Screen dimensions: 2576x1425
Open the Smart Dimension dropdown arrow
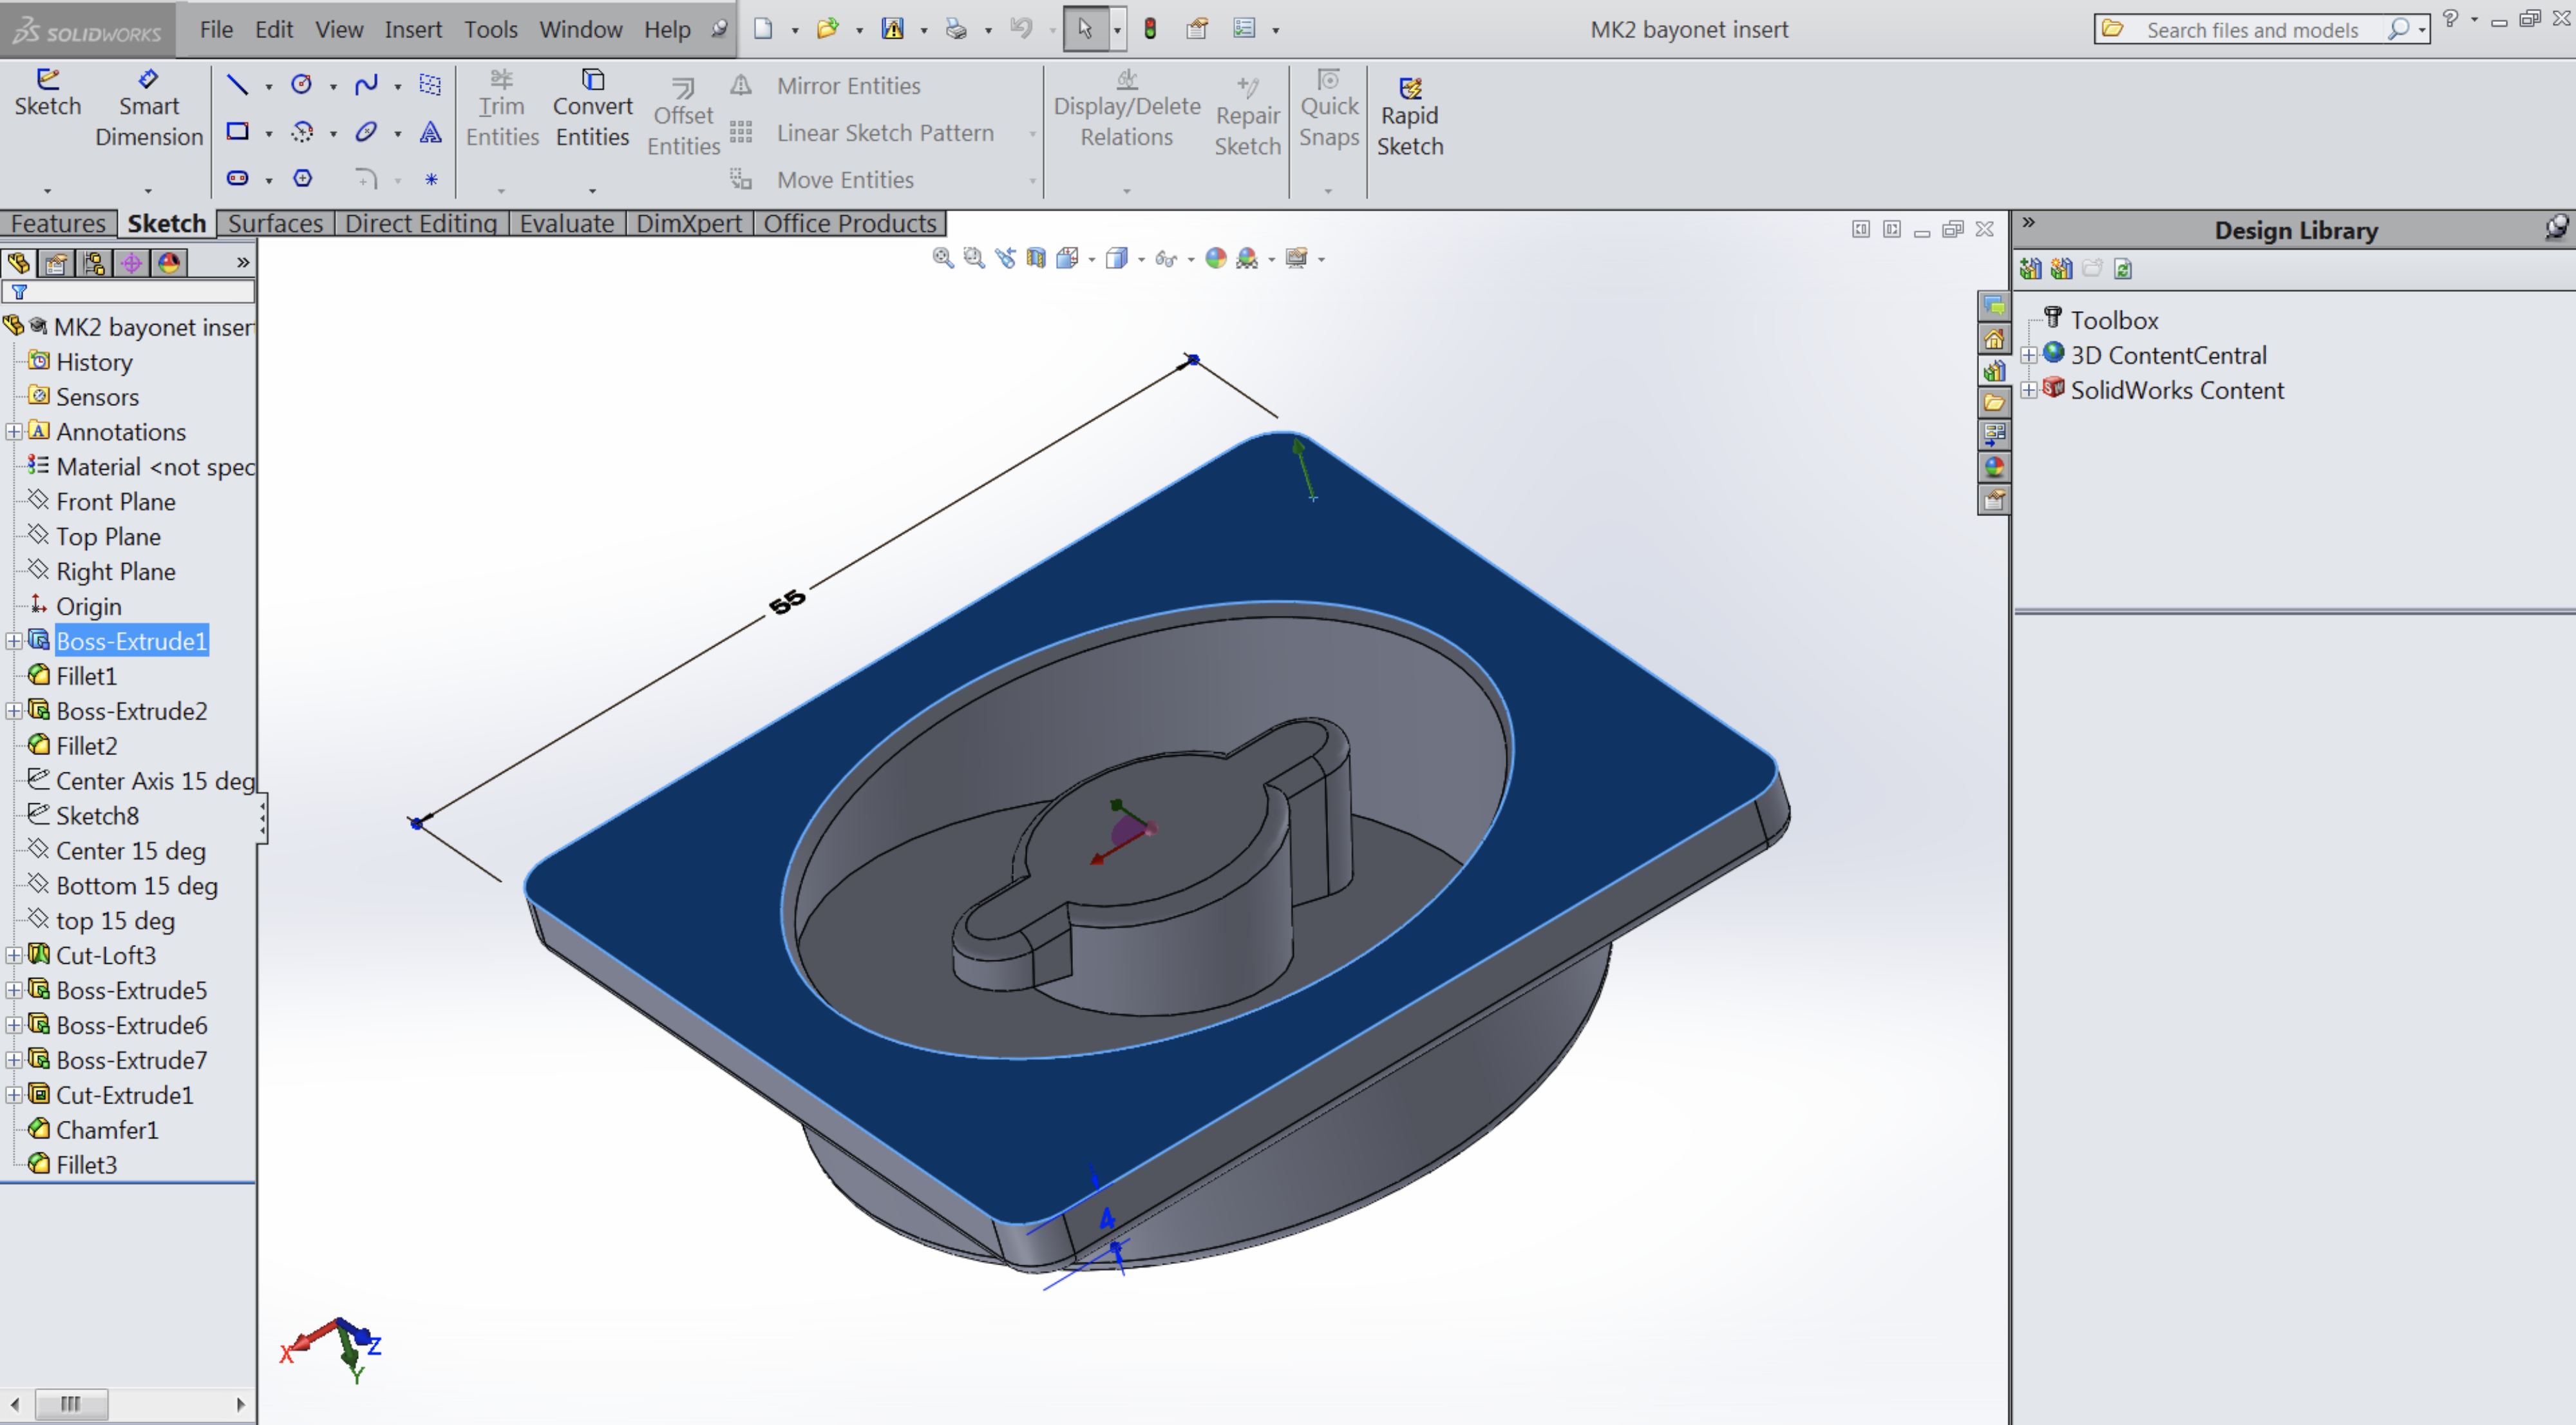click(x=148, y=190)
